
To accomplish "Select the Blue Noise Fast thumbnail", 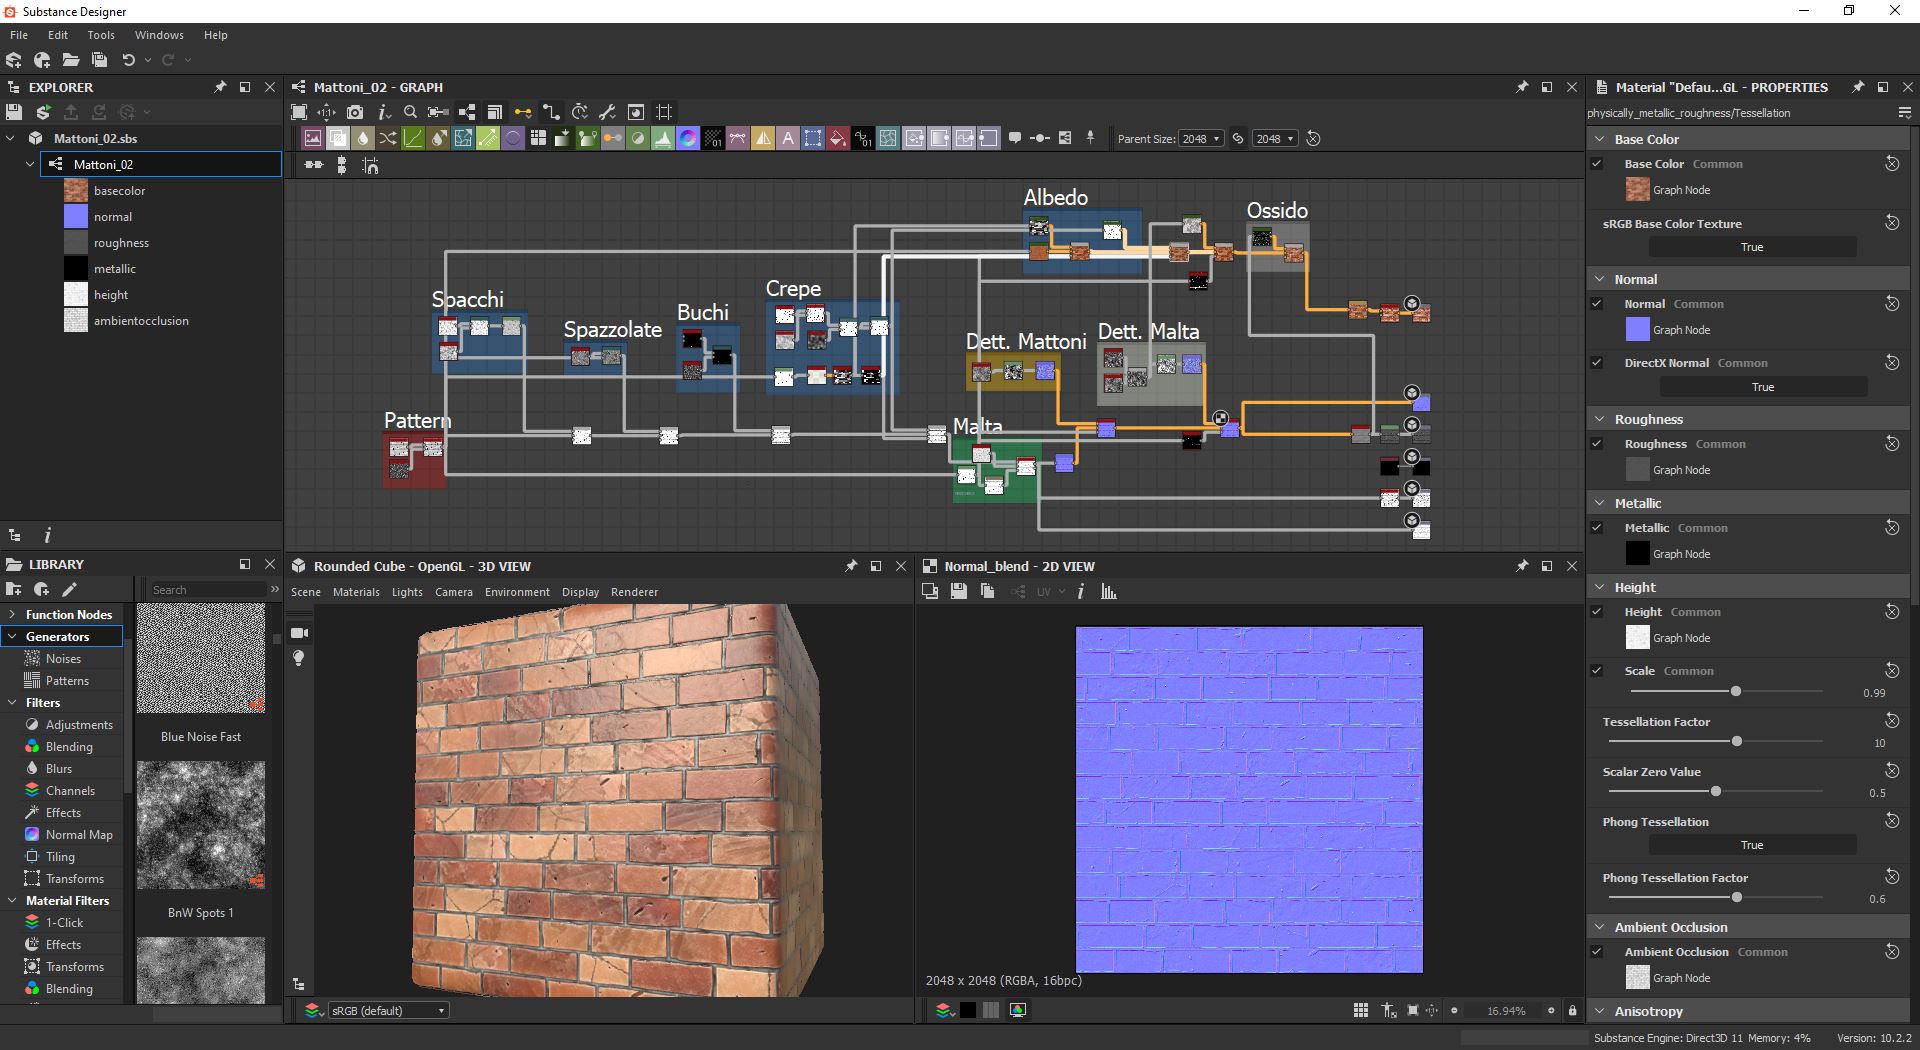I will point(200,660).
